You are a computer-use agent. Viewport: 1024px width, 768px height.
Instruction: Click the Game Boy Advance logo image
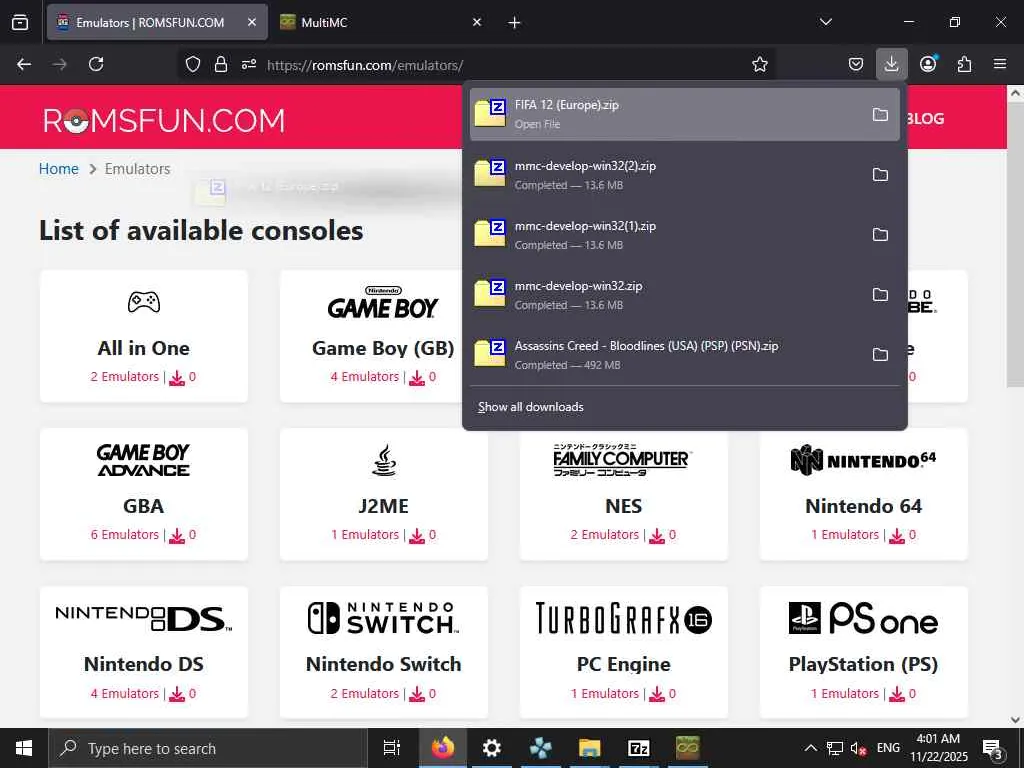click(x=144, y=460)
